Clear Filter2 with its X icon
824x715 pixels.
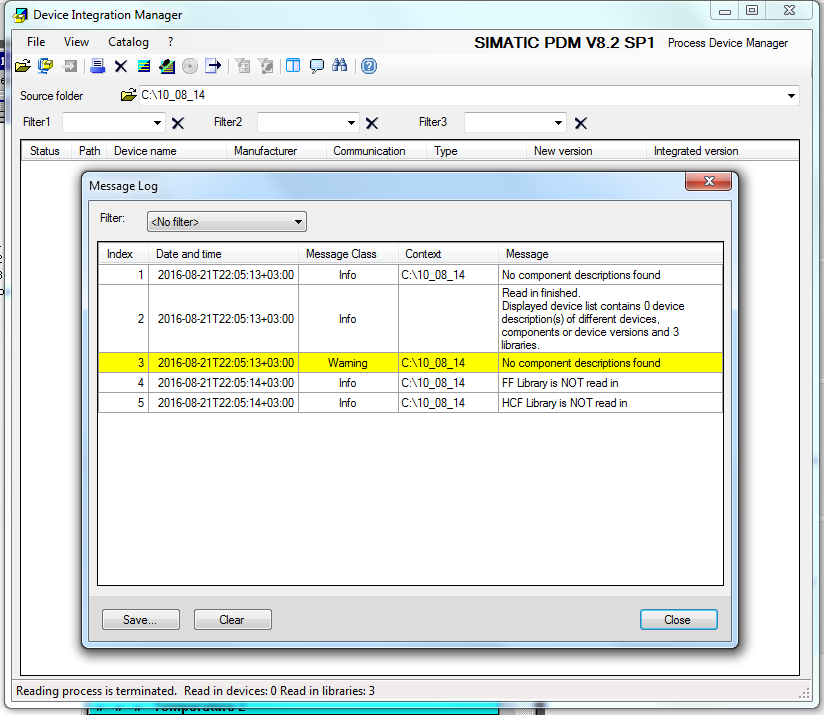[372, 123]
